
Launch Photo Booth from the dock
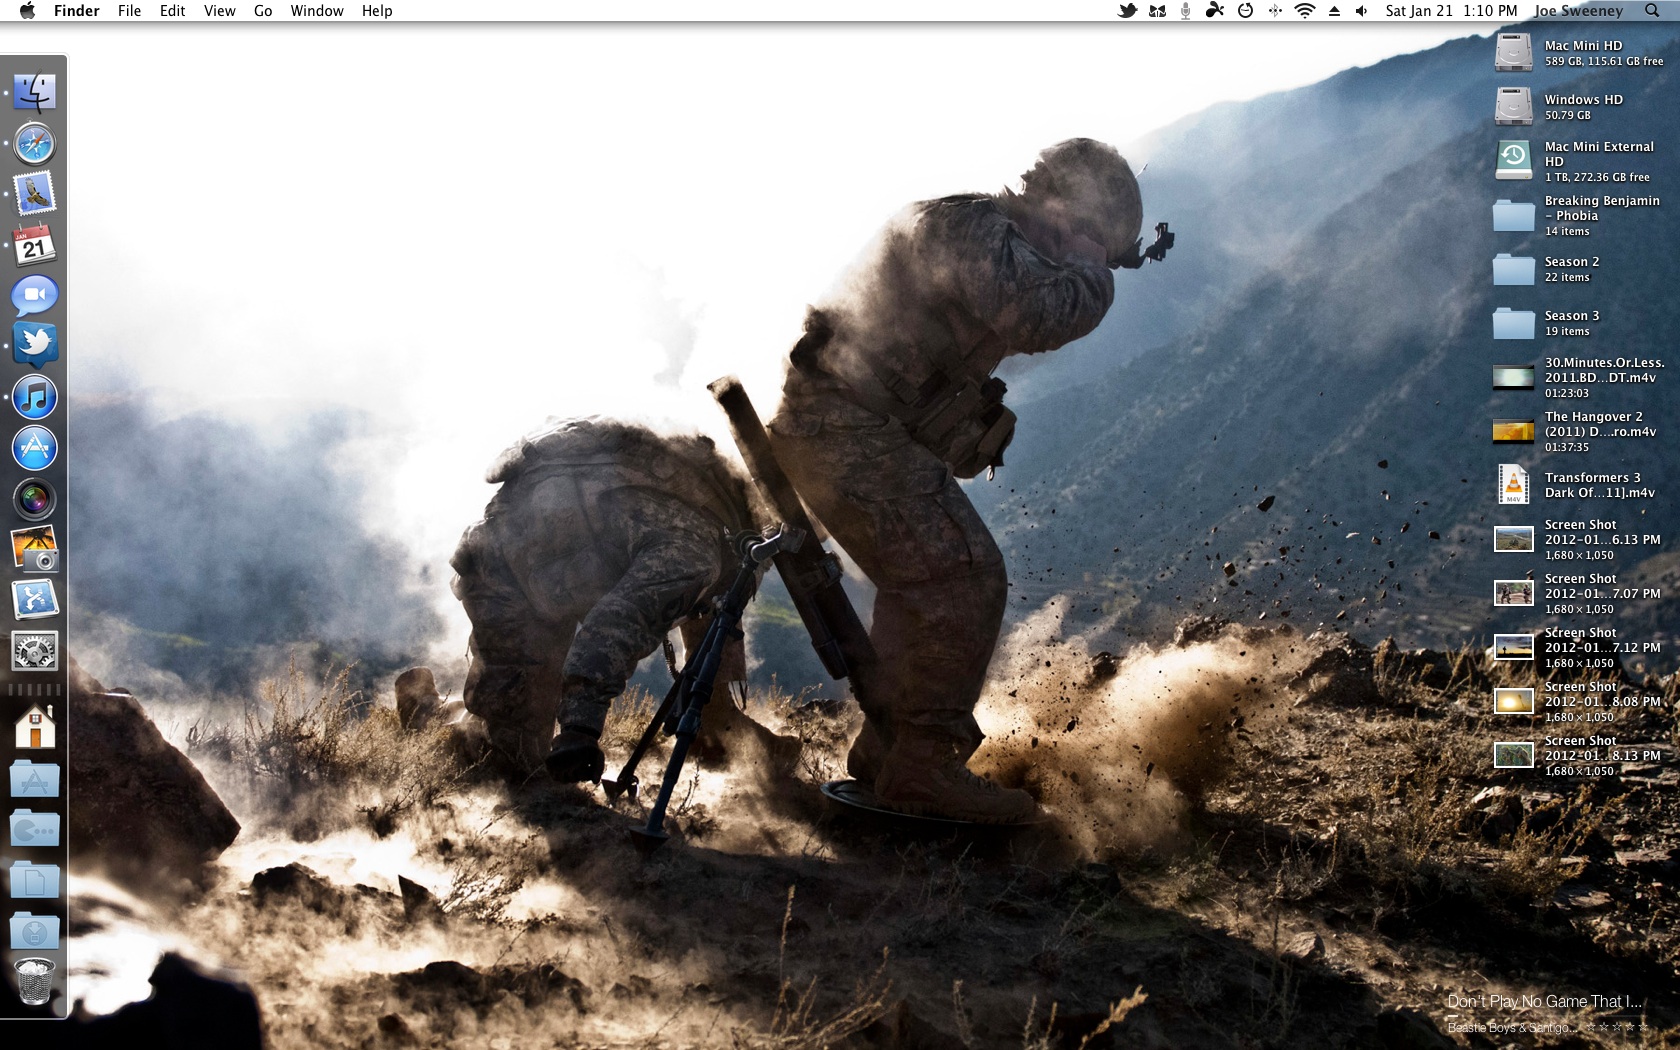pos(34,499)
